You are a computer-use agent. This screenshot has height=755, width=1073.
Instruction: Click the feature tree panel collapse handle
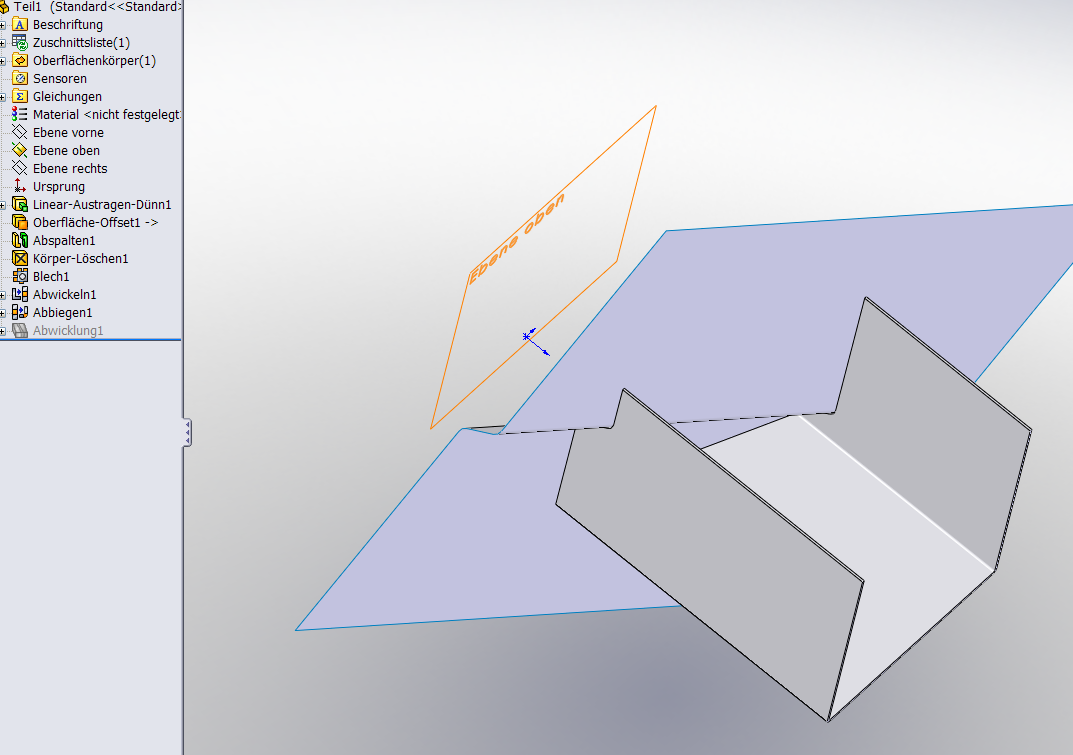click(x=187, y=433)
